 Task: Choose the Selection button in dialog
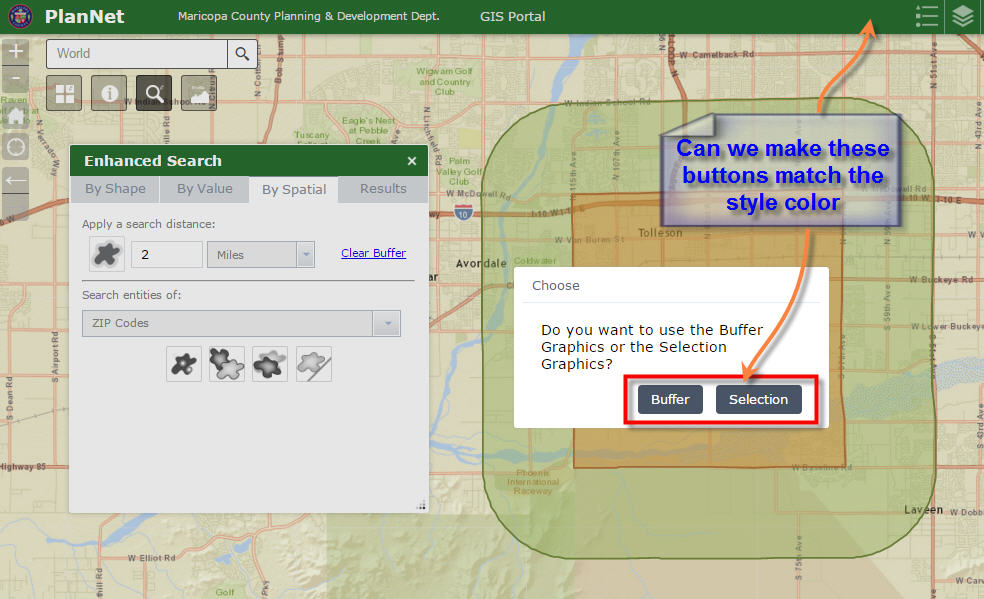tap(758, 400)
